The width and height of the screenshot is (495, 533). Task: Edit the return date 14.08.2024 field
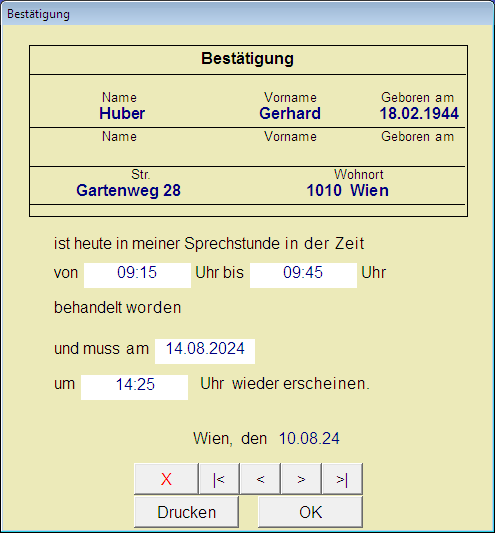pyautogui.click(x=205, y=351)
